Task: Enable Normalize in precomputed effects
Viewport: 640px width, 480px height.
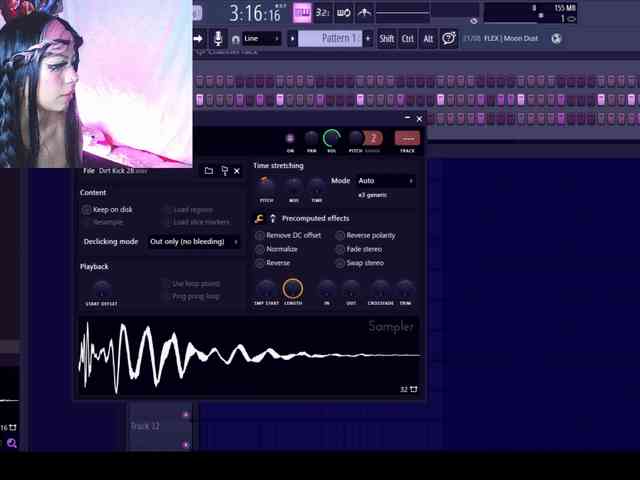Action: [260, 249]
